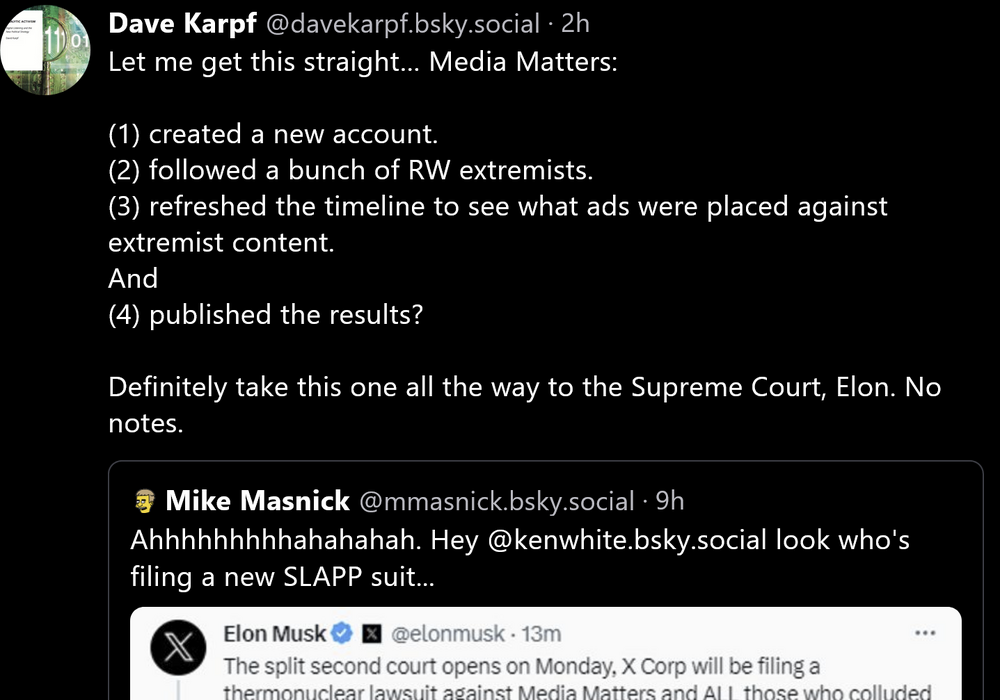Click the Dave Karpf display name

pos(182,23)
